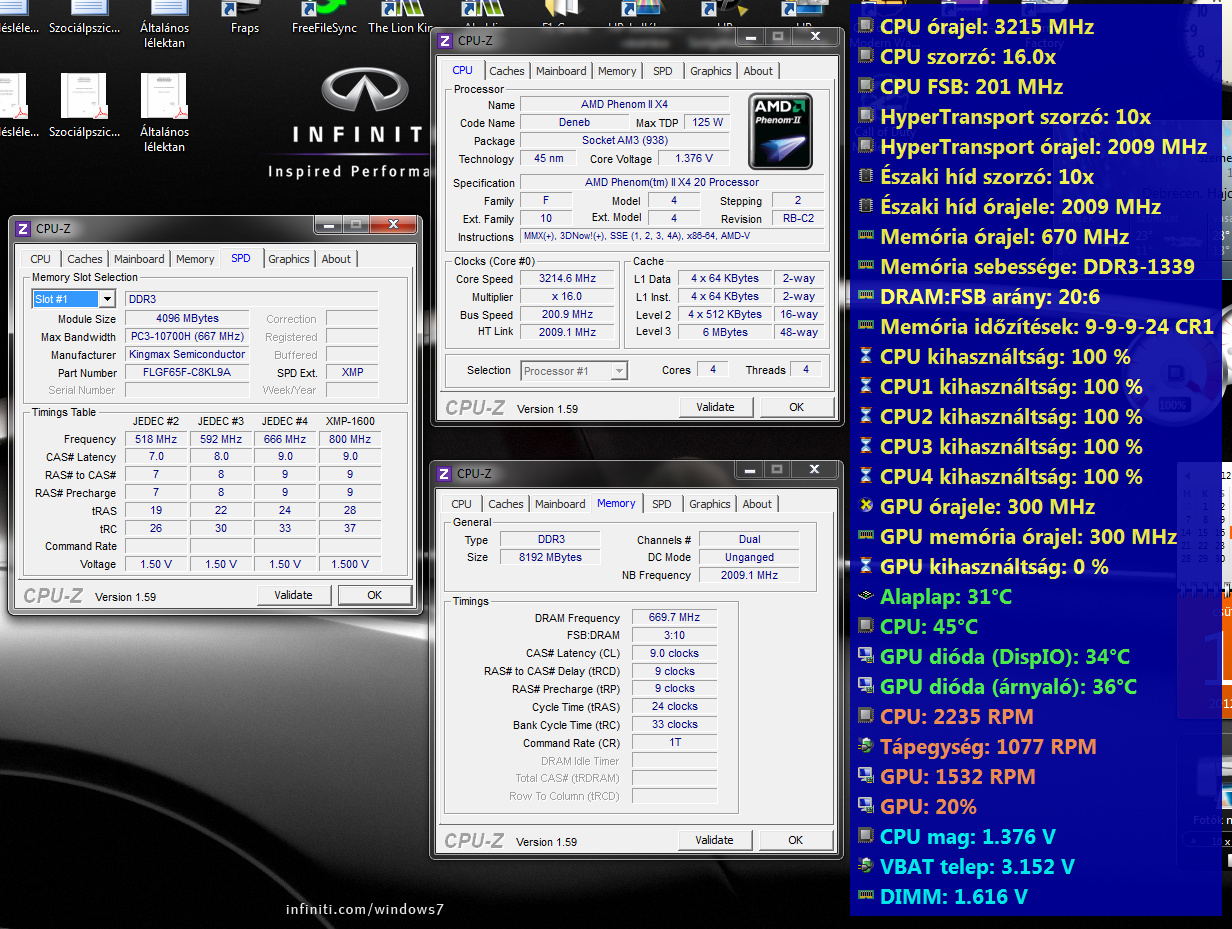
Task: Click the CPU-Z title icon in the Memory window
Action: click(x=445, y=473)
